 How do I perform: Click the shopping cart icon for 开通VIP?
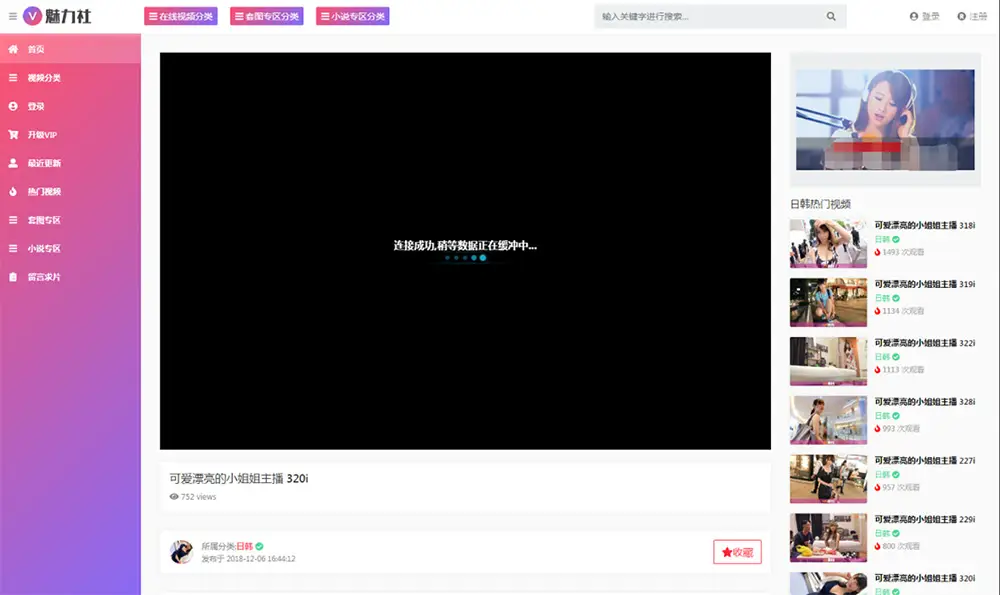[x=13, y=134]
